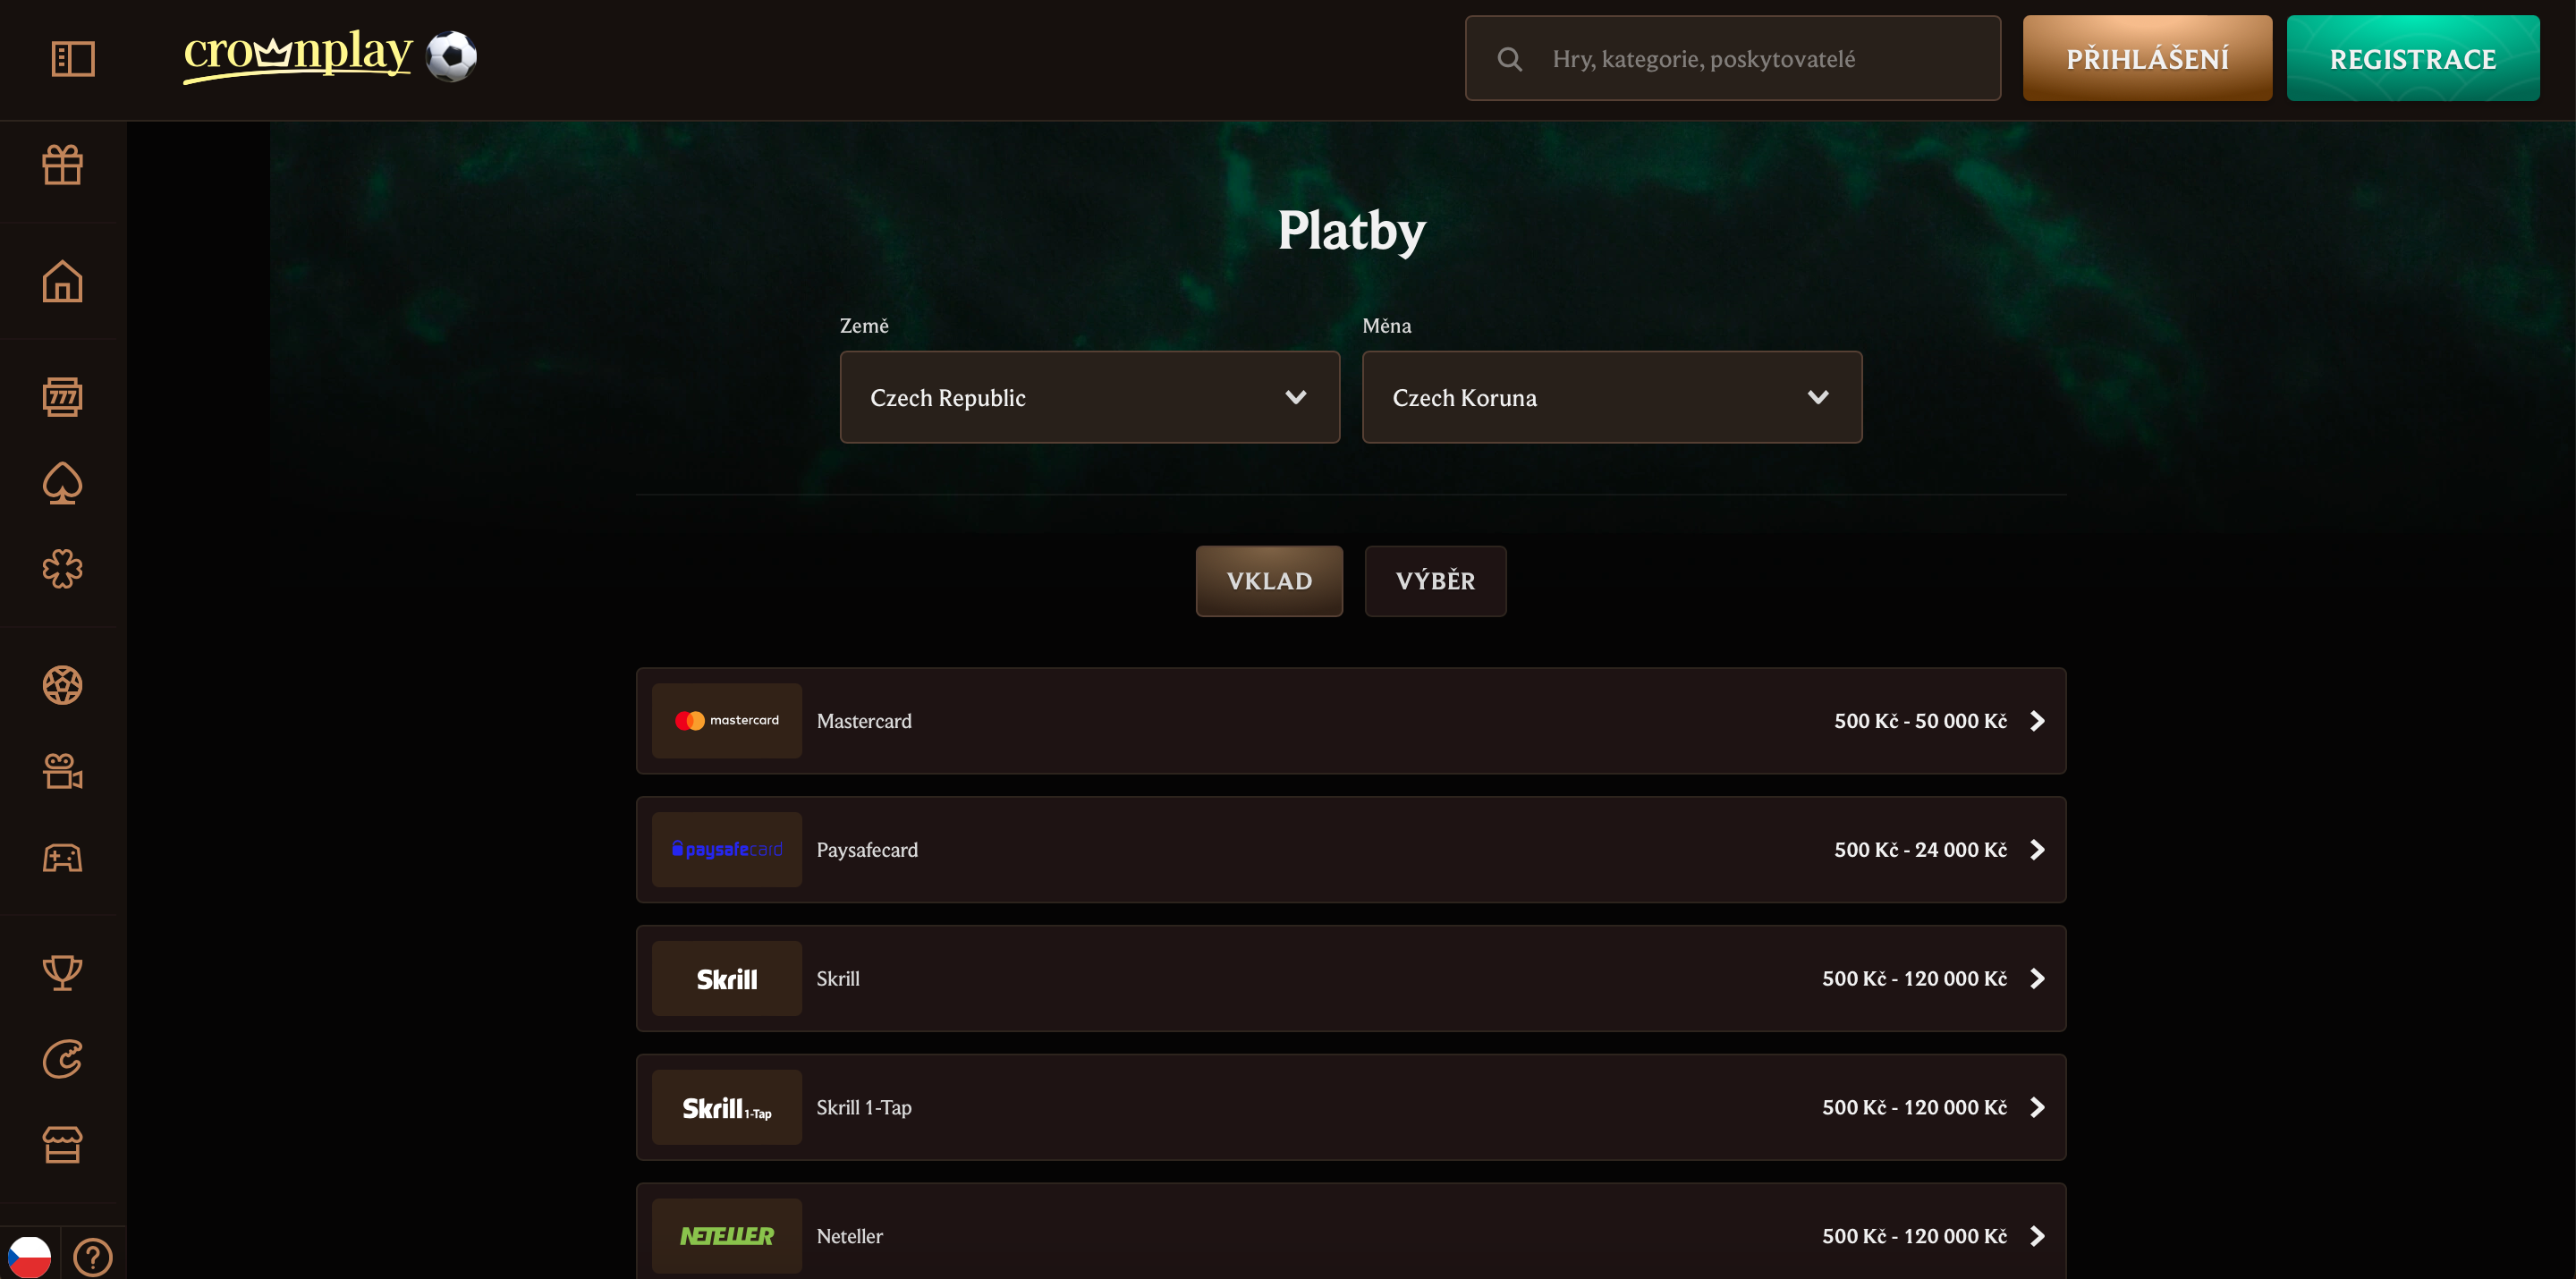Image resolution: width=2576 pixels, height=1279 pixels.
Task: Switch to the VÝBĚR withdrawal tab
Action: pyautogui.click(x=1435, y=581)
